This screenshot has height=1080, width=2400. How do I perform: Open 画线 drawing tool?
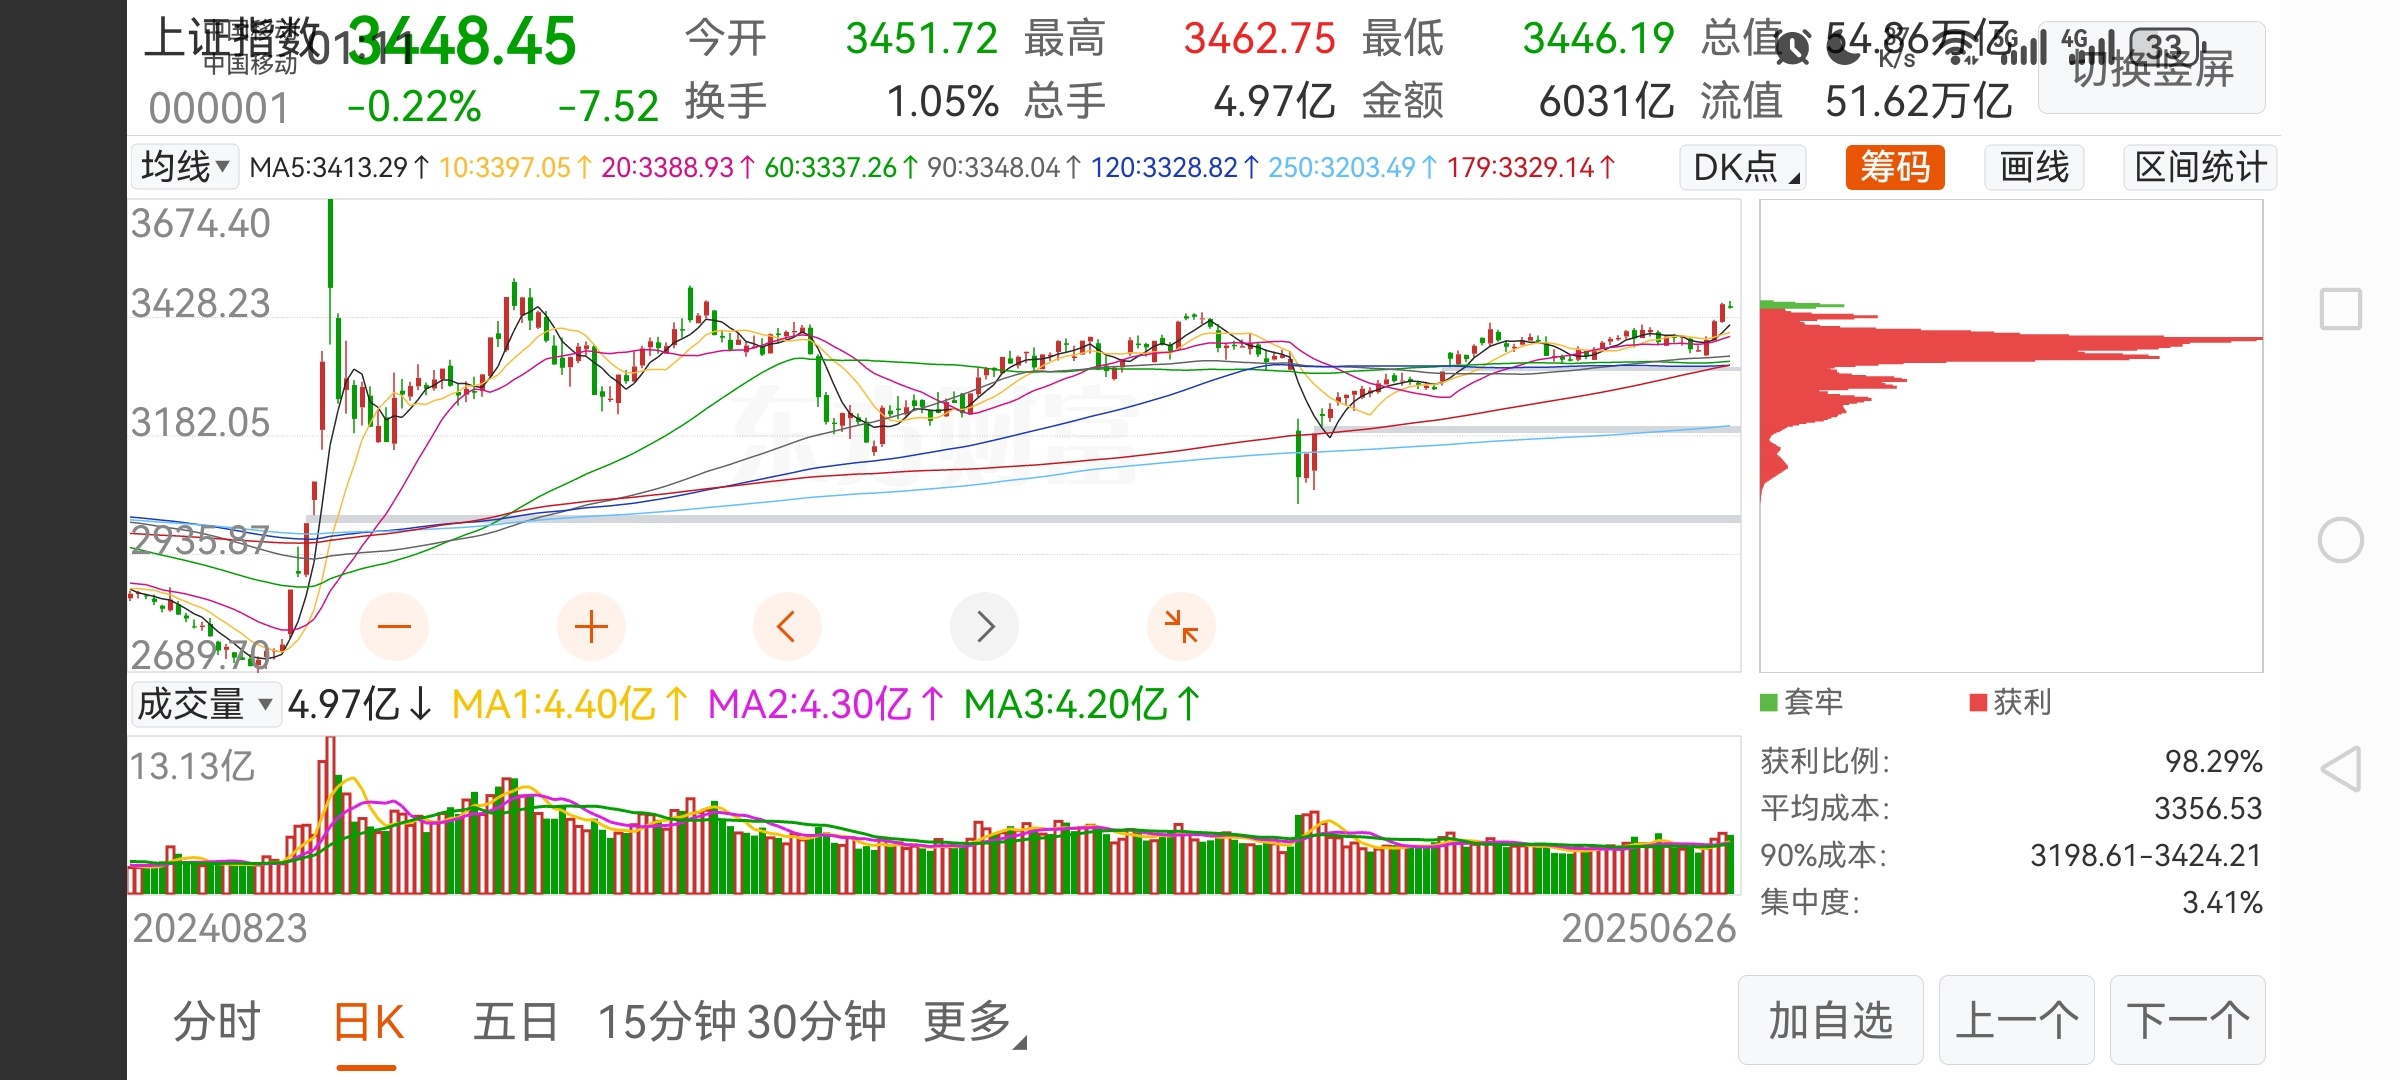coord(2034,167)
